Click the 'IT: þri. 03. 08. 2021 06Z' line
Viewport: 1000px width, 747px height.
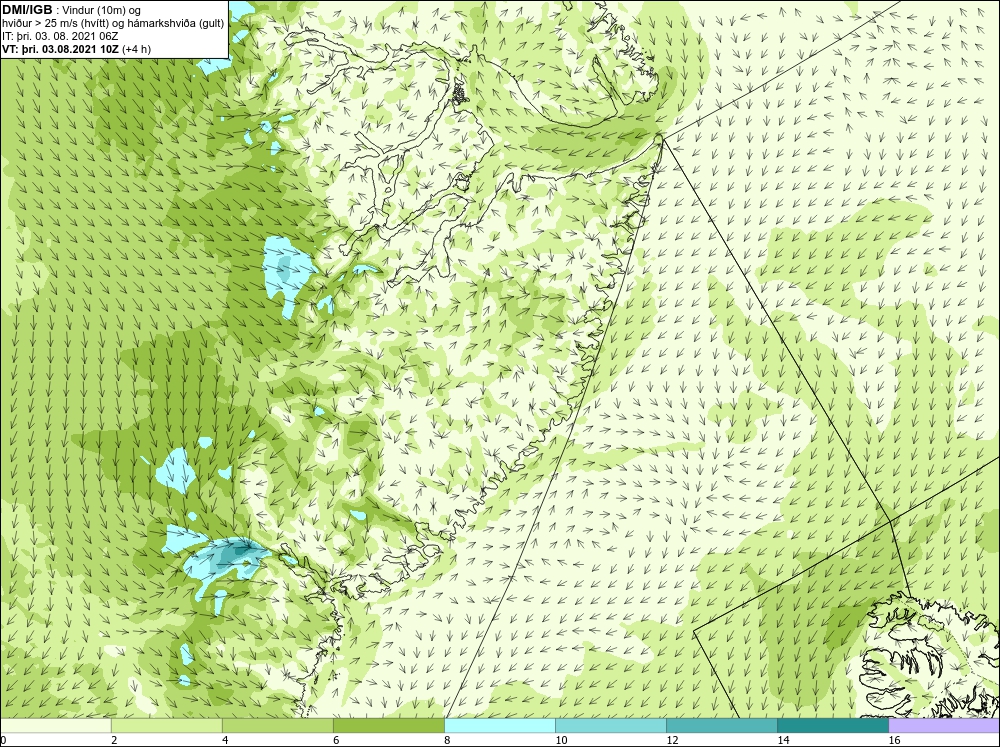click(x=60, y=36)
